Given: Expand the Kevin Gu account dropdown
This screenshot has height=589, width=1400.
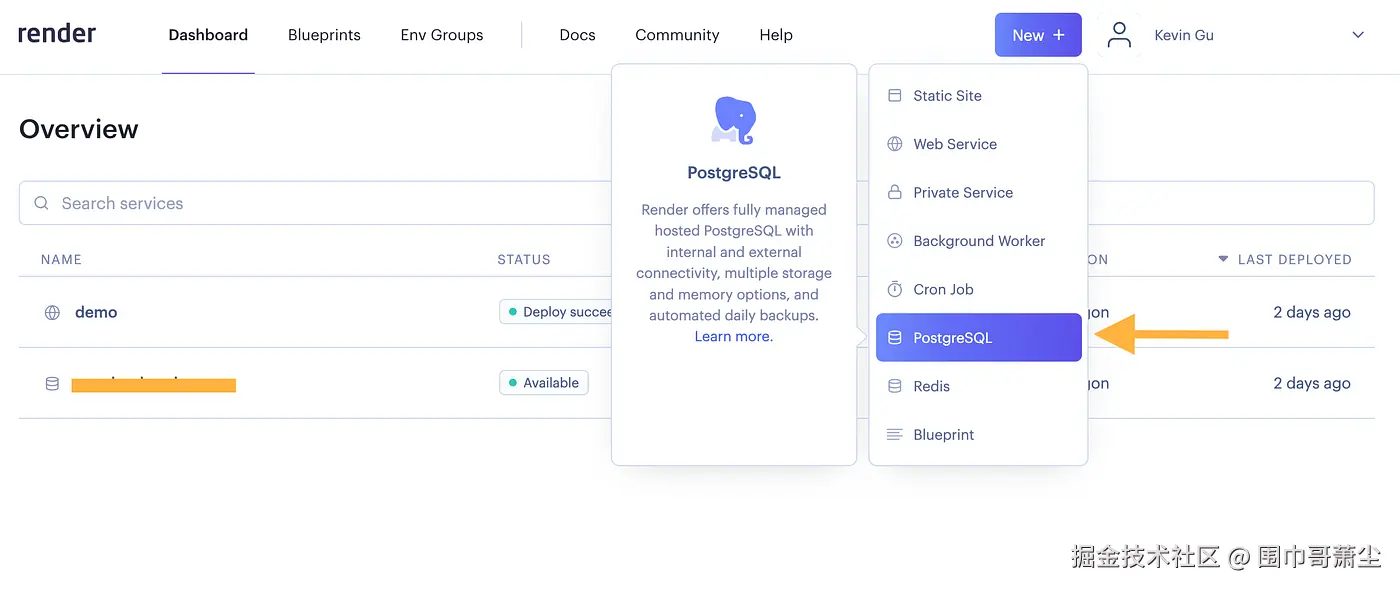Looking at the screenshot, I should coord(1358,35).
